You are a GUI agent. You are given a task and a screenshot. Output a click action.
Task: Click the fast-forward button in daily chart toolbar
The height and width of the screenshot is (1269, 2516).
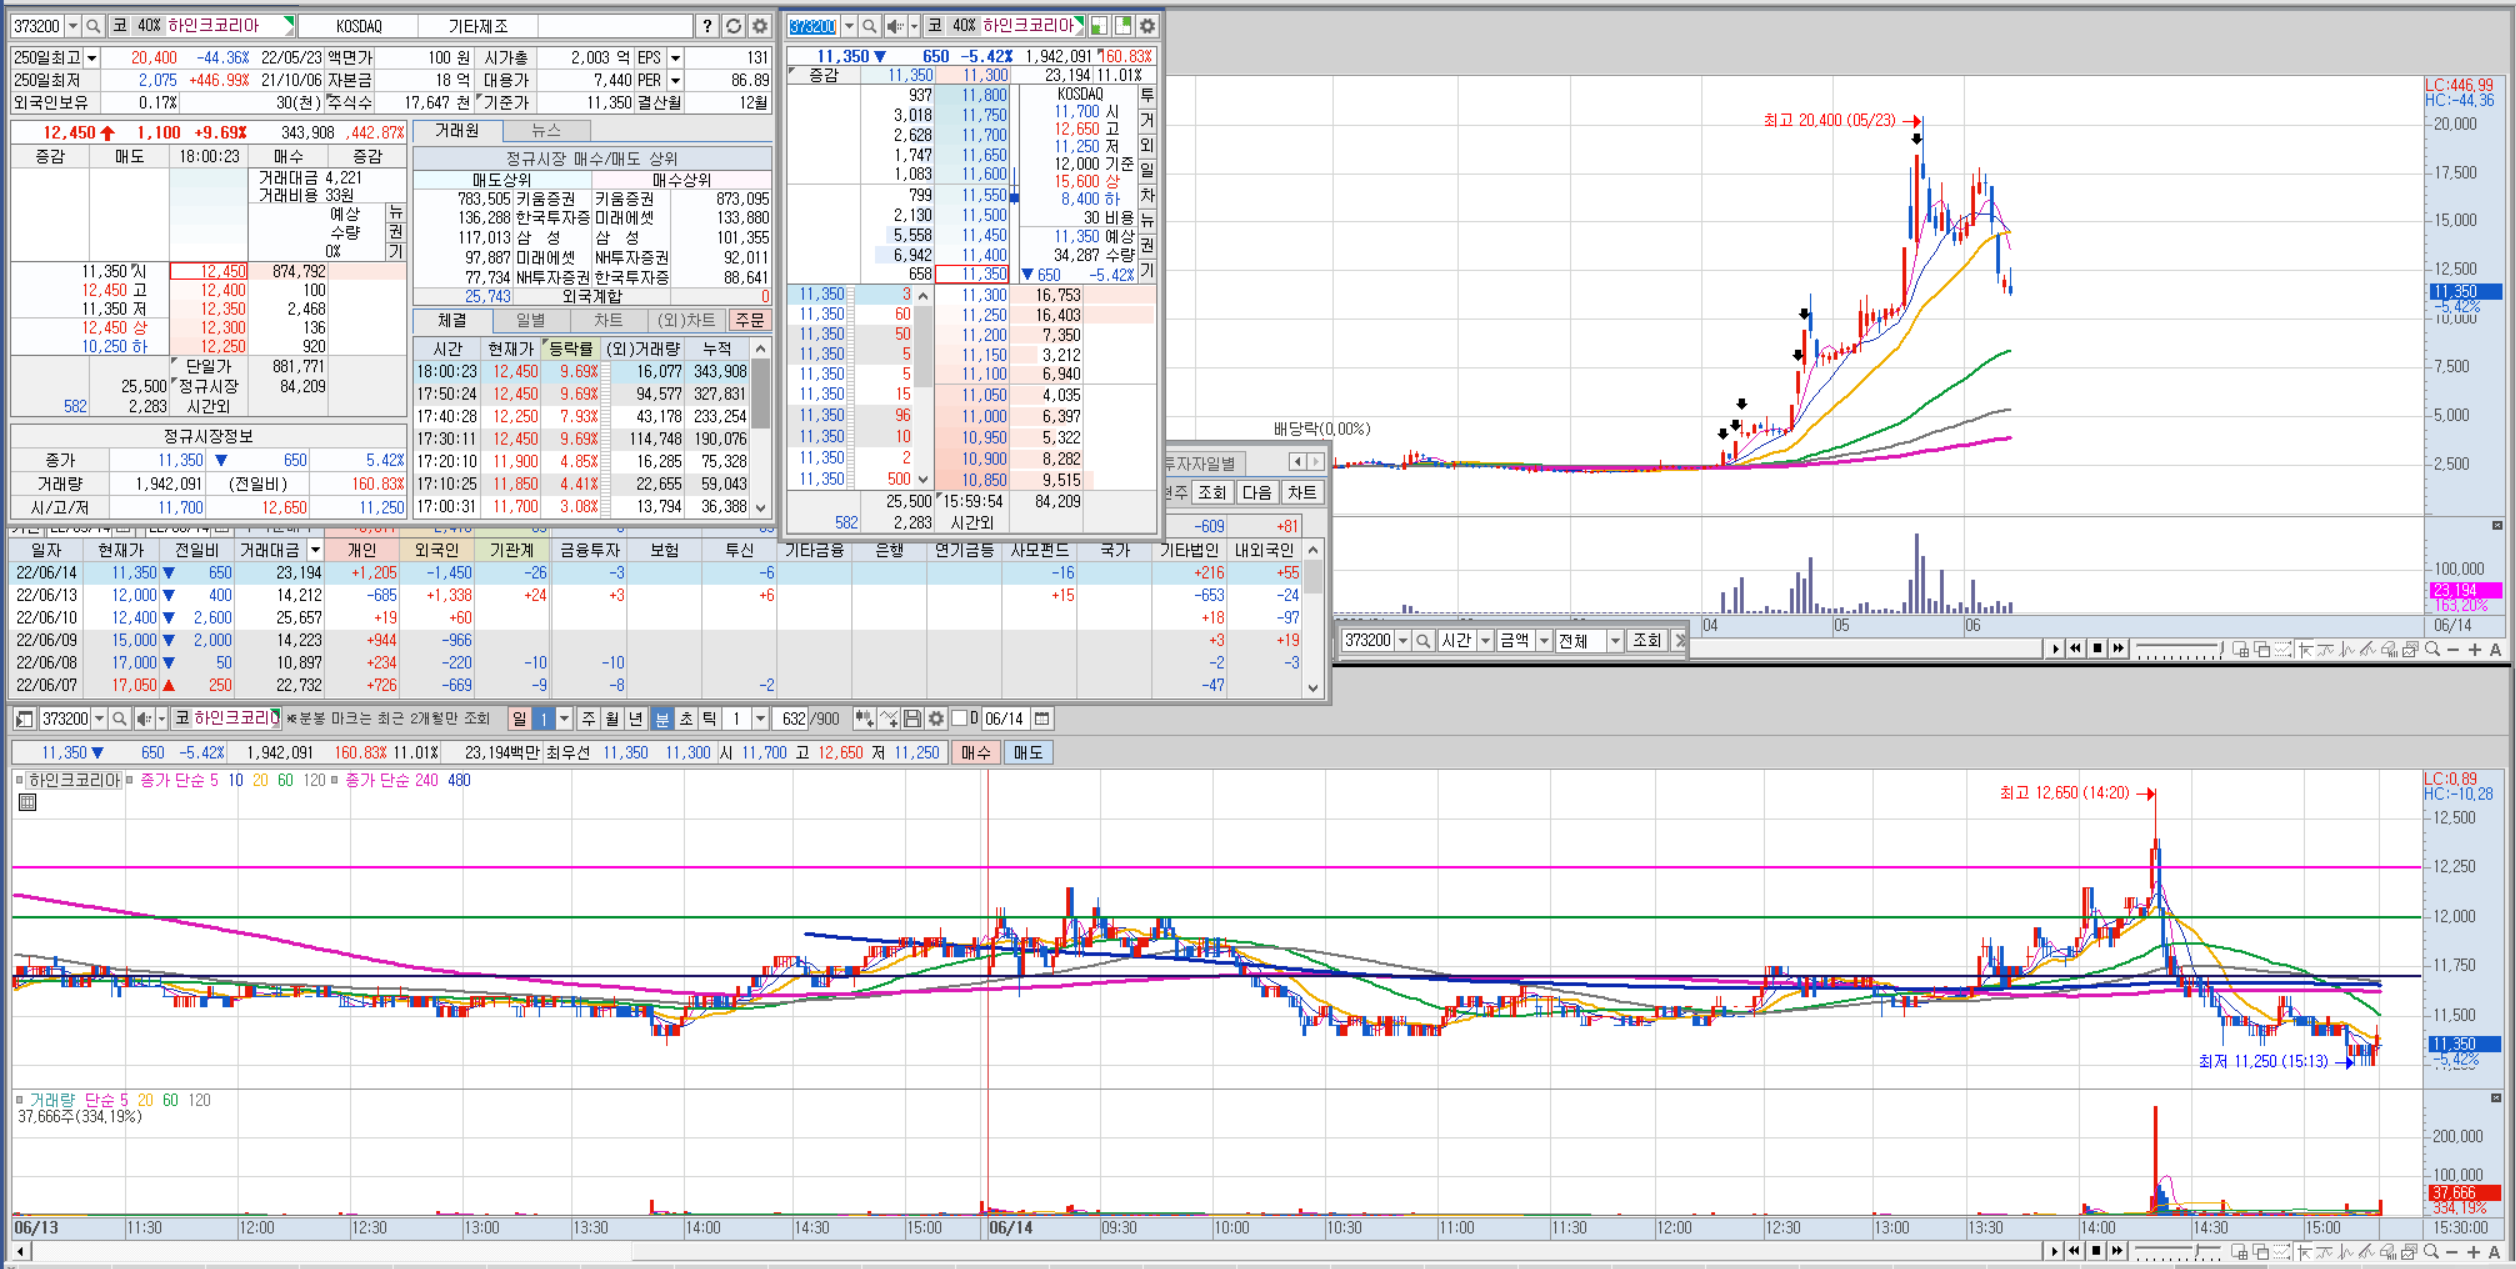coord(2118,649)
